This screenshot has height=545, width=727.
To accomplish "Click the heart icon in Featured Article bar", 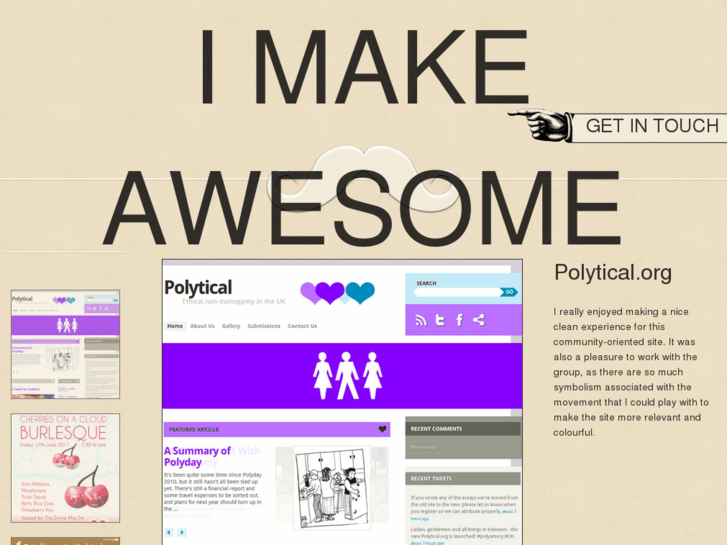I will pos(383,429).
